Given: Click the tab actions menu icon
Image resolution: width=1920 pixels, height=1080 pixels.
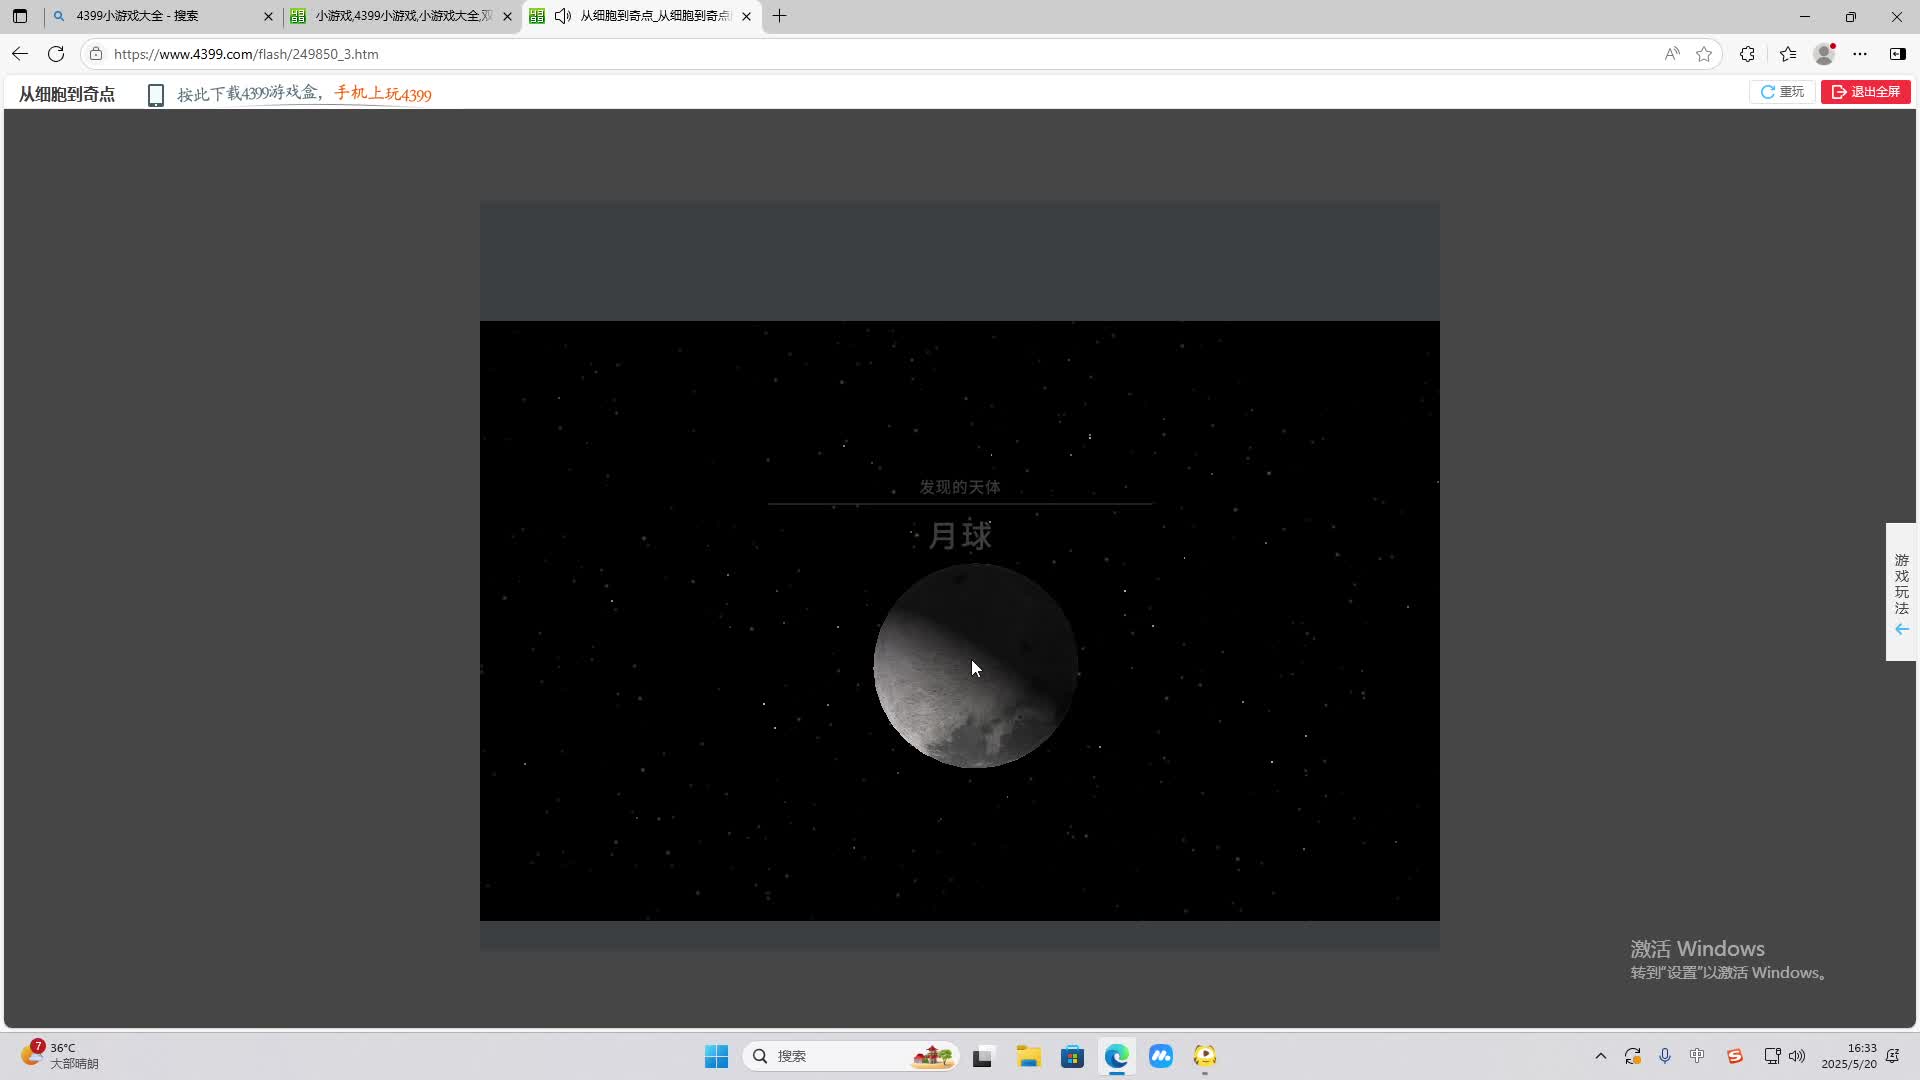Looking at the screenshot, I should (20, 16).
